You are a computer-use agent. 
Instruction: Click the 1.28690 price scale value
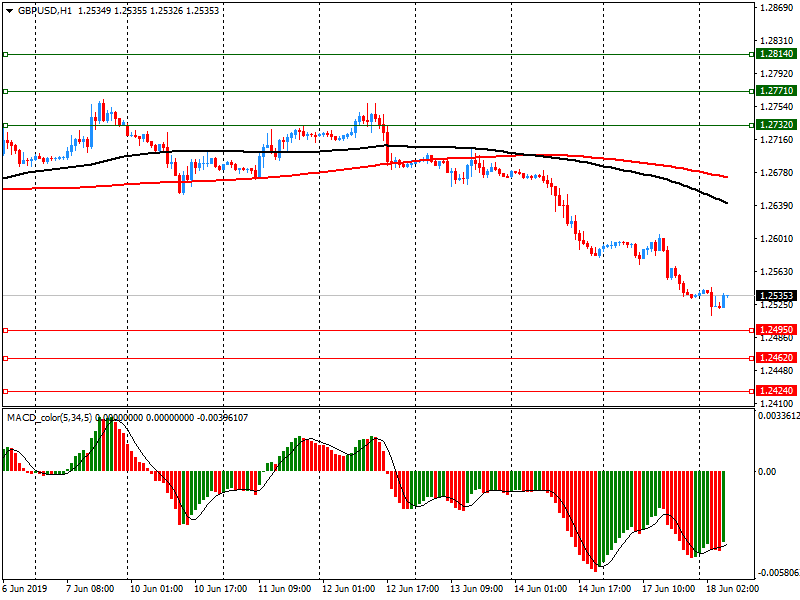click(x=777, y=8)
